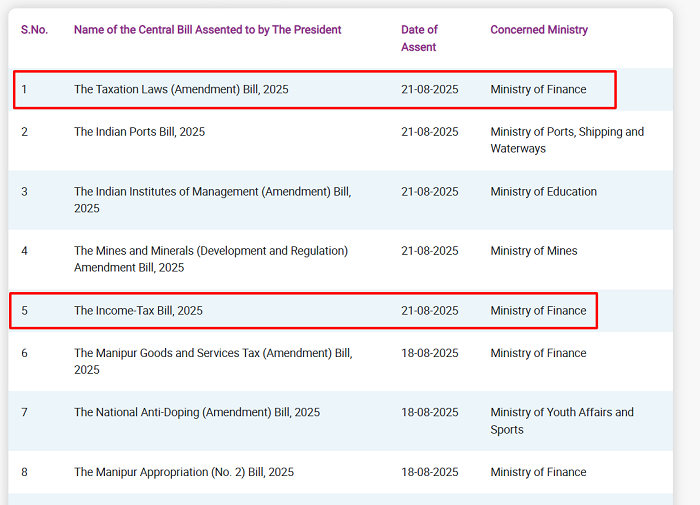Select the Ministry of Education cell
Viewport: 700px width, 505px height.
543,192
